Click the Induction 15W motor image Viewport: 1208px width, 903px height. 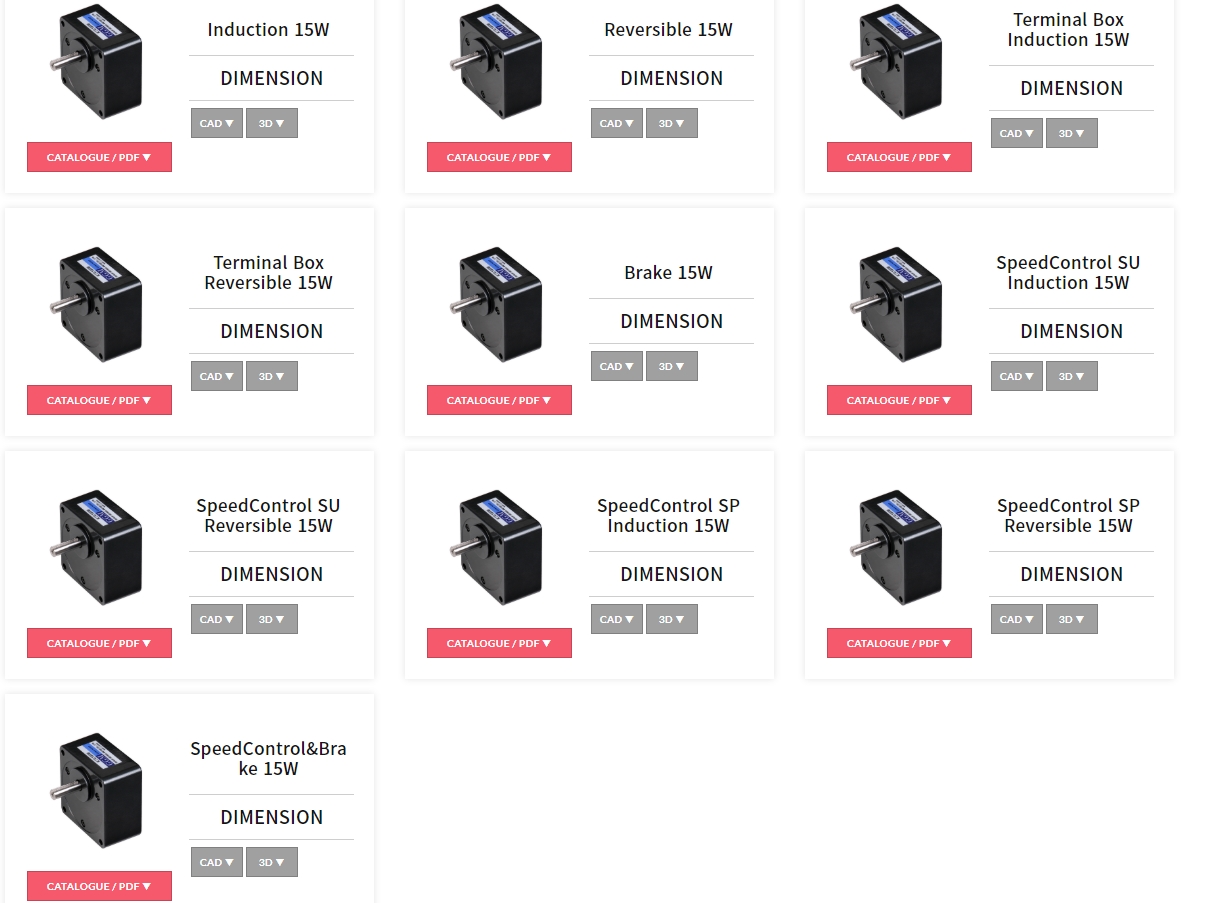99,62
